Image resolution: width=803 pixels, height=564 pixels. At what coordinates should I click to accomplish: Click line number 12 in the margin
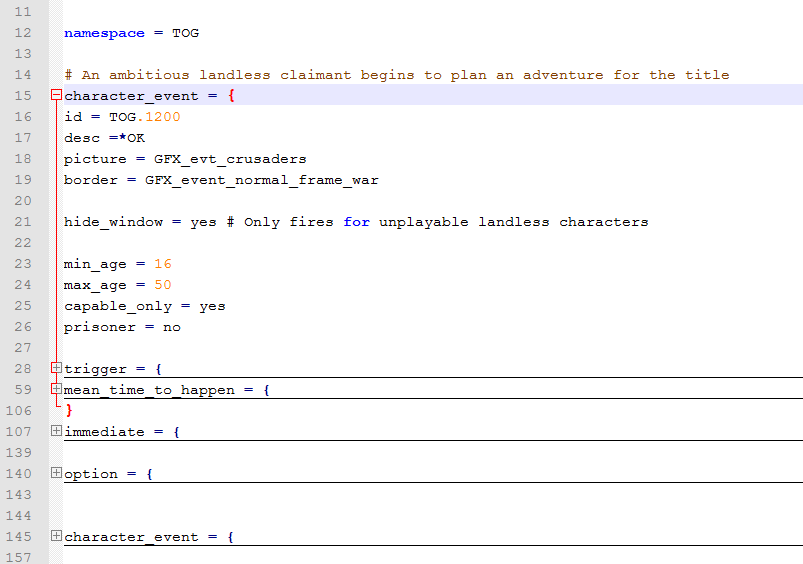[24, 33]
